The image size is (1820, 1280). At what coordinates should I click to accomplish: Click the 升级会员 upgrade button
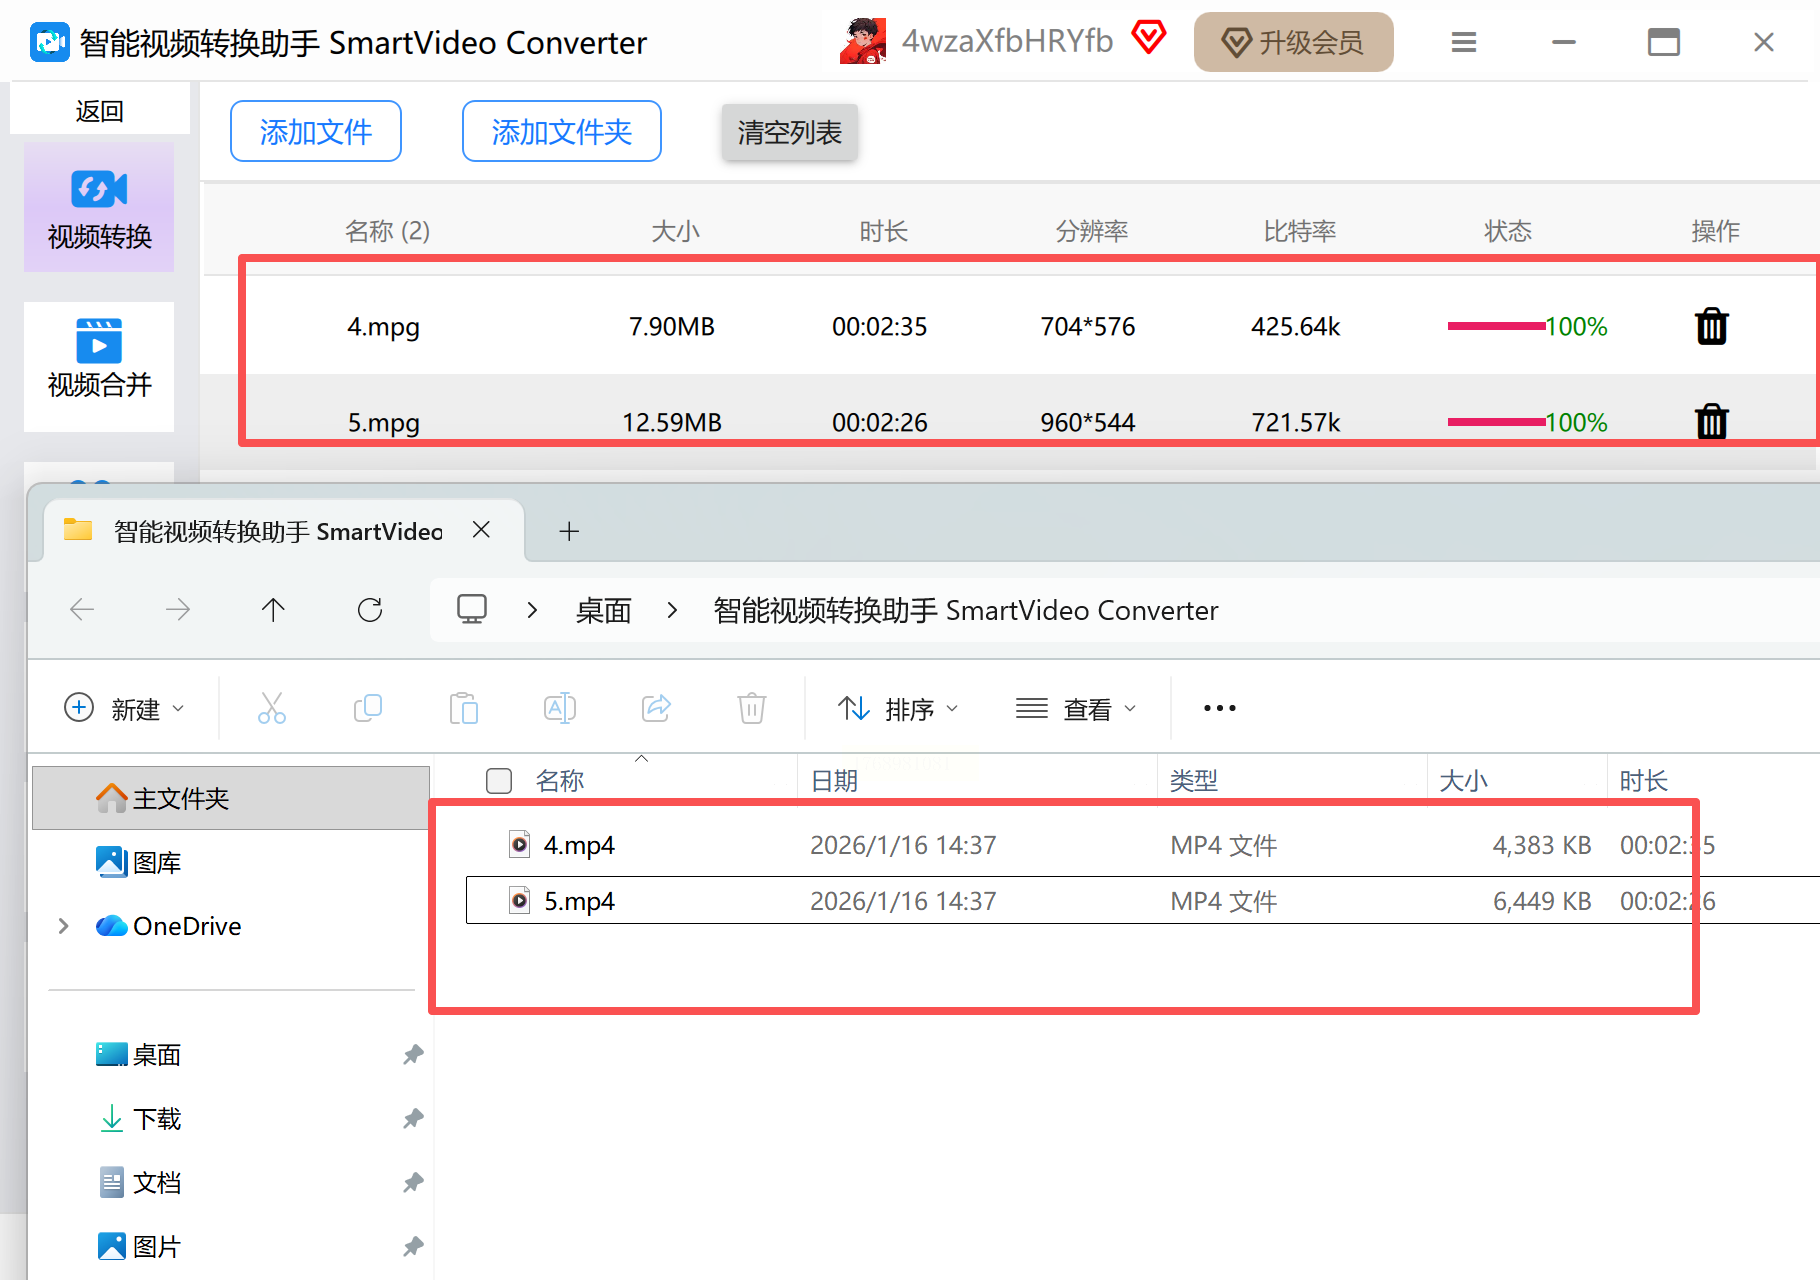(x=1294, y=42)
